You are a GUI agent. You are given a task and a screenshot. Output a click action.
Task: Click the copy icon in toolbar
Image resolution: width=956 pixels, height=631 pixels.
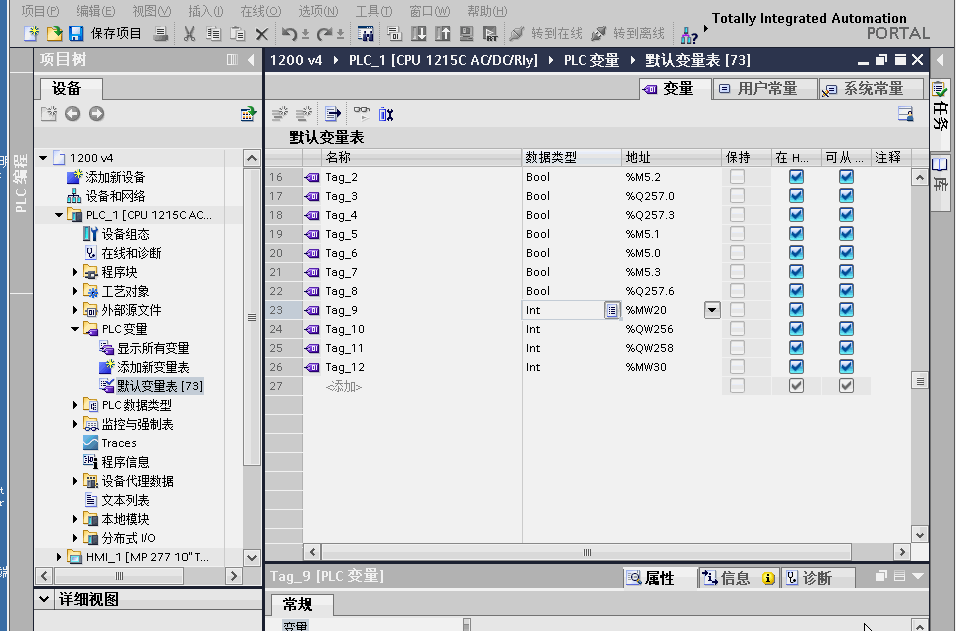[x=213, y=34]
